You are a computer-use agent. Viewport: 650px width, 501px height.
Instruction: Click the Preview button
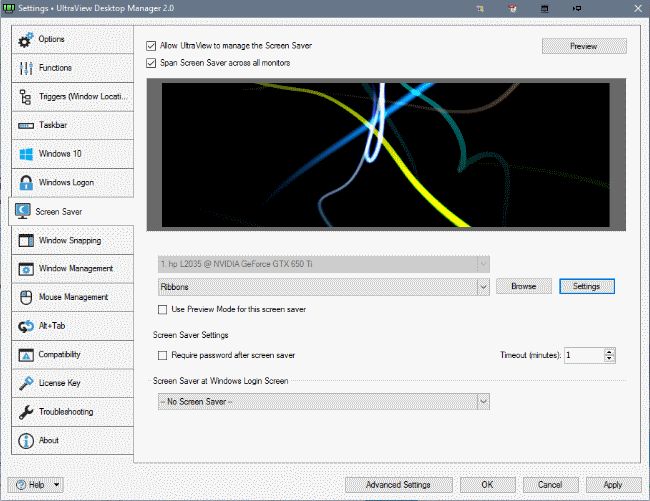(583, 46)
